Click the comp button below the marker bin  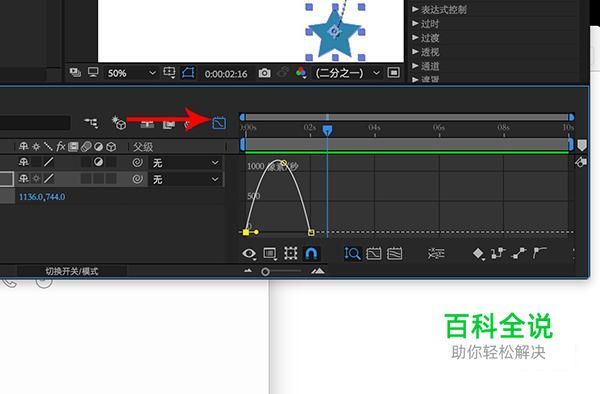click(581, 163)
